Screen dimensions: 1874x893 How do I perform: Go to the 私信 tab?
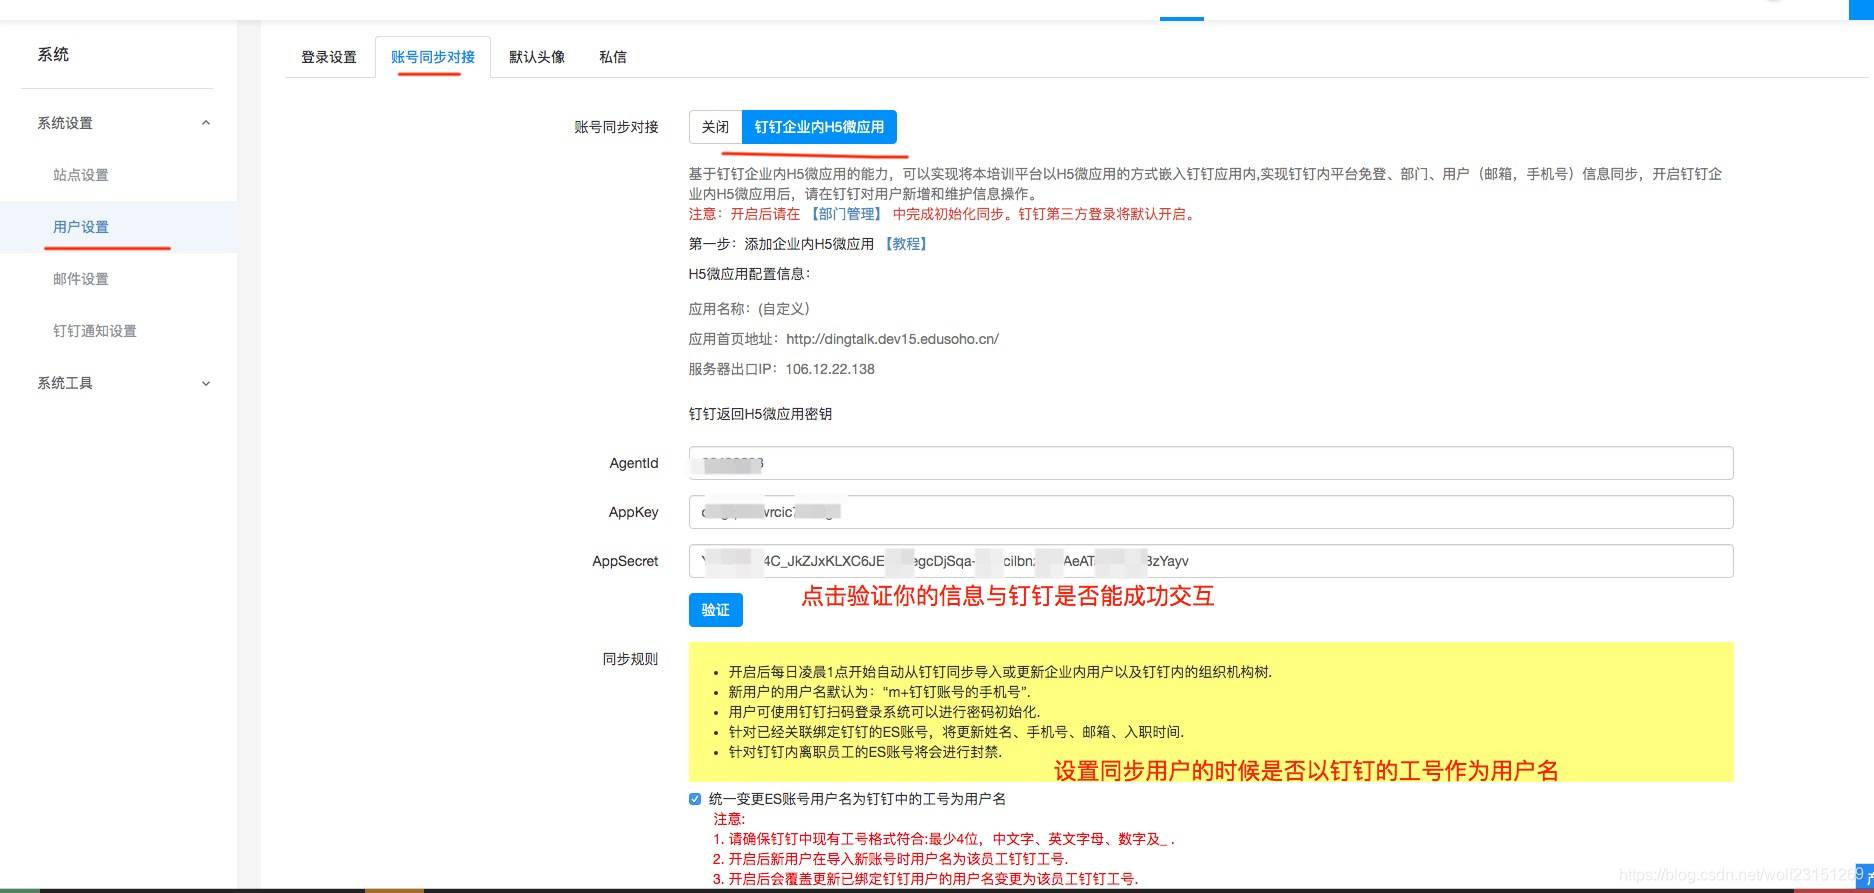pos(613,57)
